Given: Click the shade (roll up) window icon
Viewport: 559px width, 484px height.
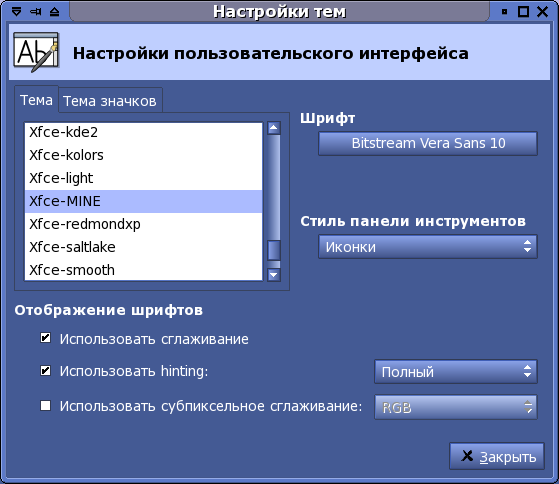Looking at the screenshot, I should pos(55,12).
